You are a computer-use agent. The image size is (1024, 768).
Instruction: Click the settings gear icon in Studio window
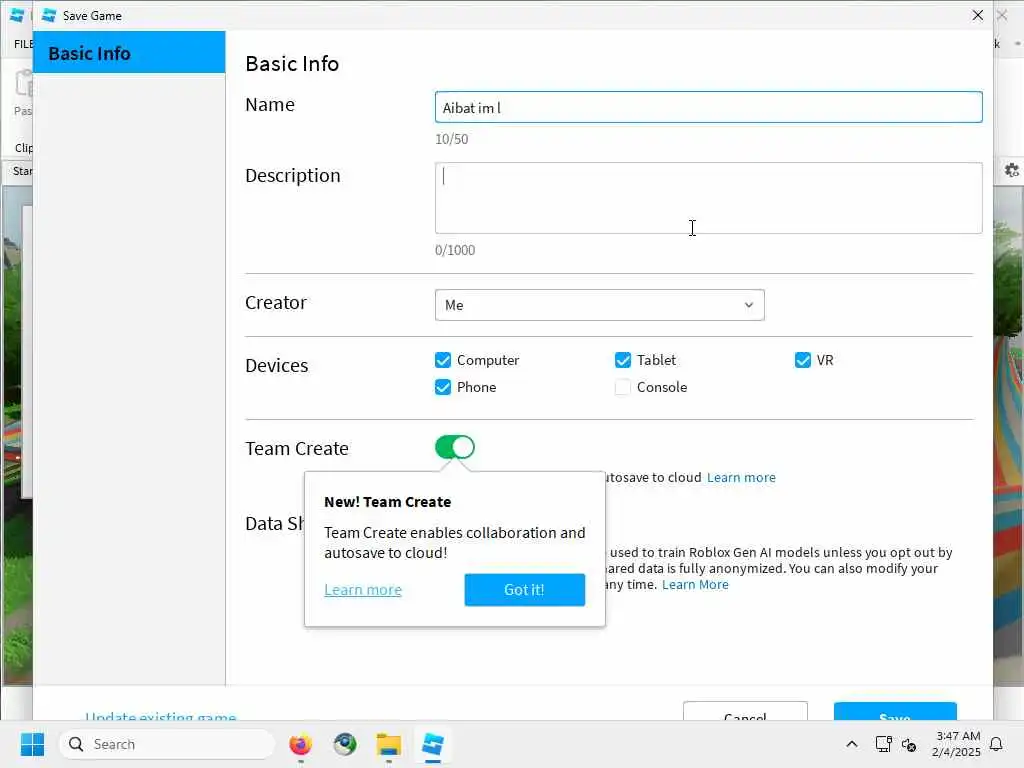tap(1012, 170)
